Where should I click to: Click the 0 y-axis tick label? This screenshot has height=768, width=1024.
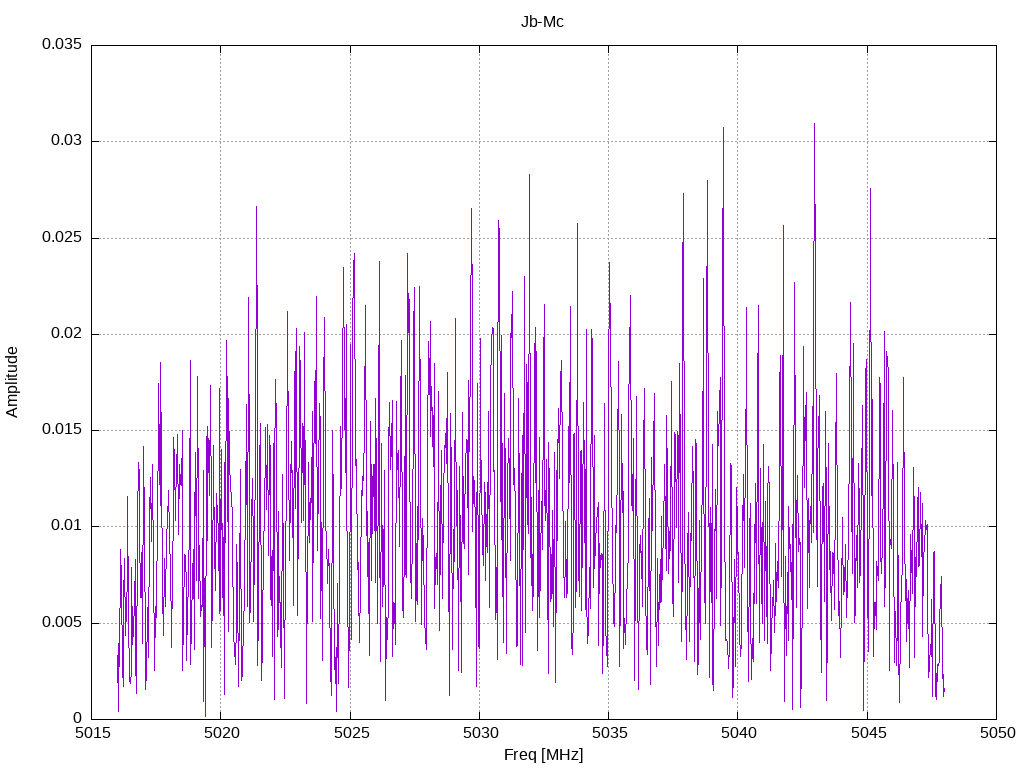pos(78,718)
